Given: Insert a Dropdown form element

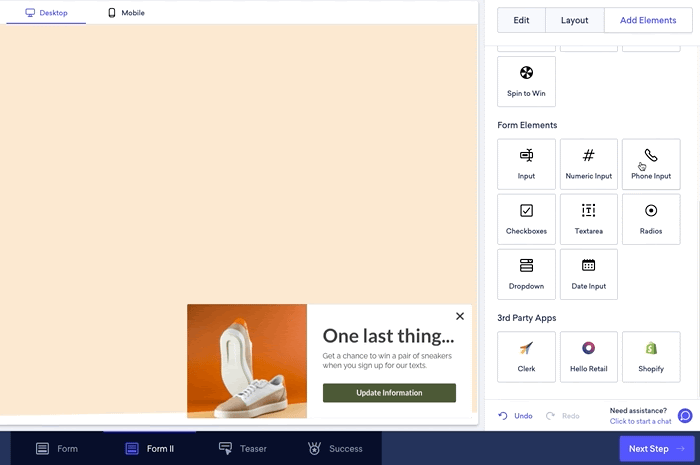Looking at the screenshot, I should click(526, 274).
